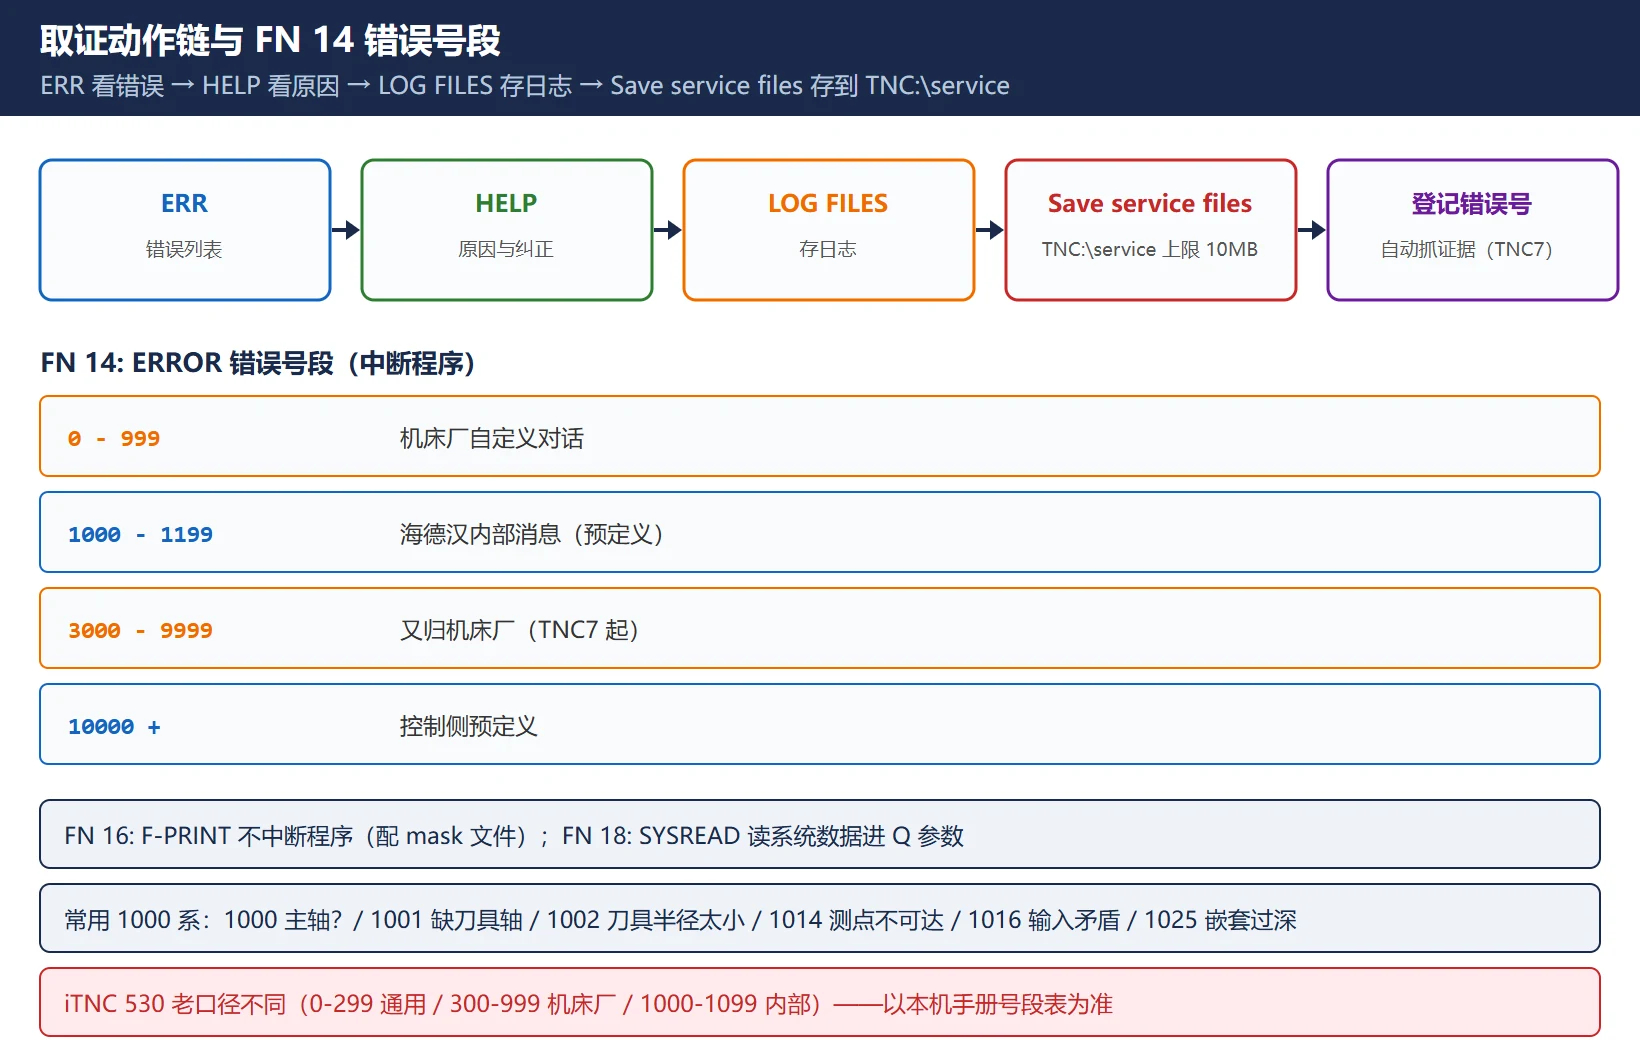This screenshot has height=1040, width=1640.
Task: Click the text TNC:\service 上限 10MB
Action: (x=1150, y=249)
